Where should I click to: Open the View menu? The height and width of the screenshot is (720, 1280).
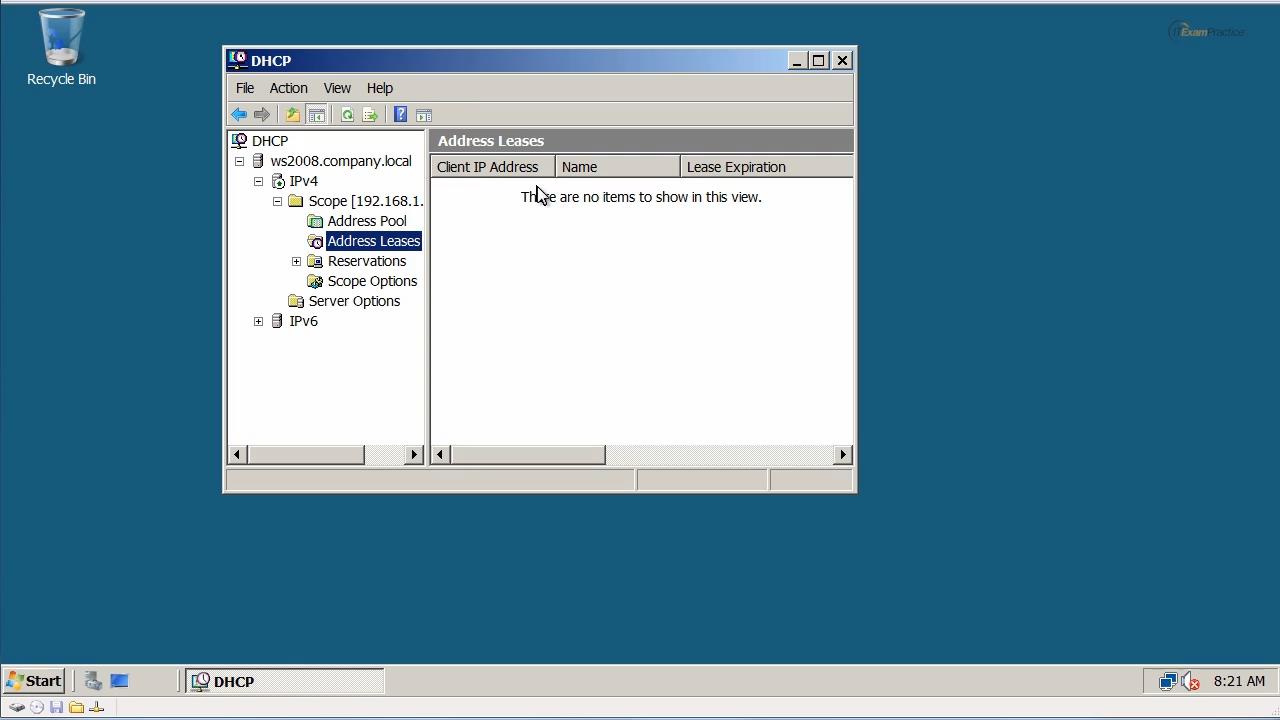pos(337,88)
